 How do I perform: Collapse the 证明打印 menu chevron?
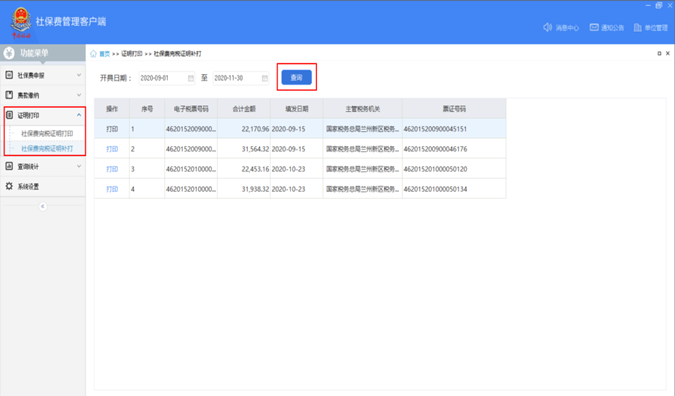(x=79, y=115)
